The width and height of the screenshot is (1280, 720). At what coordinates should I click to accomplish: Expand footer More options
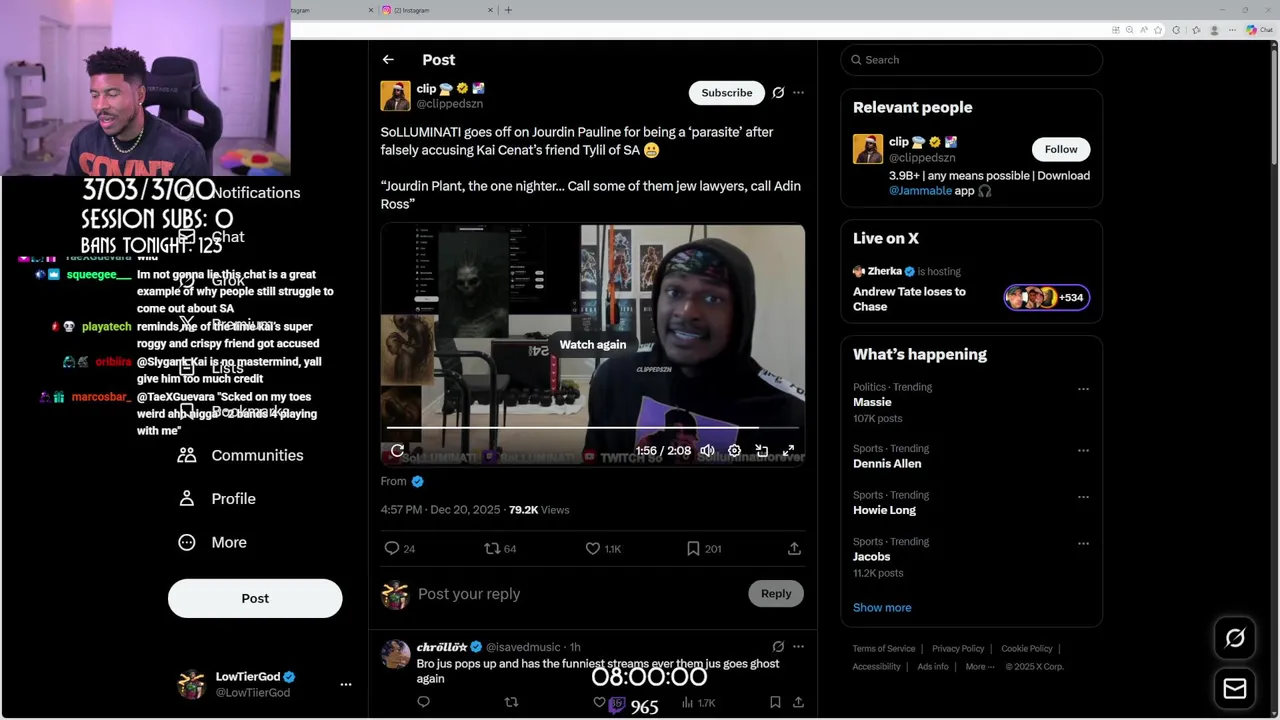point(980,667)
